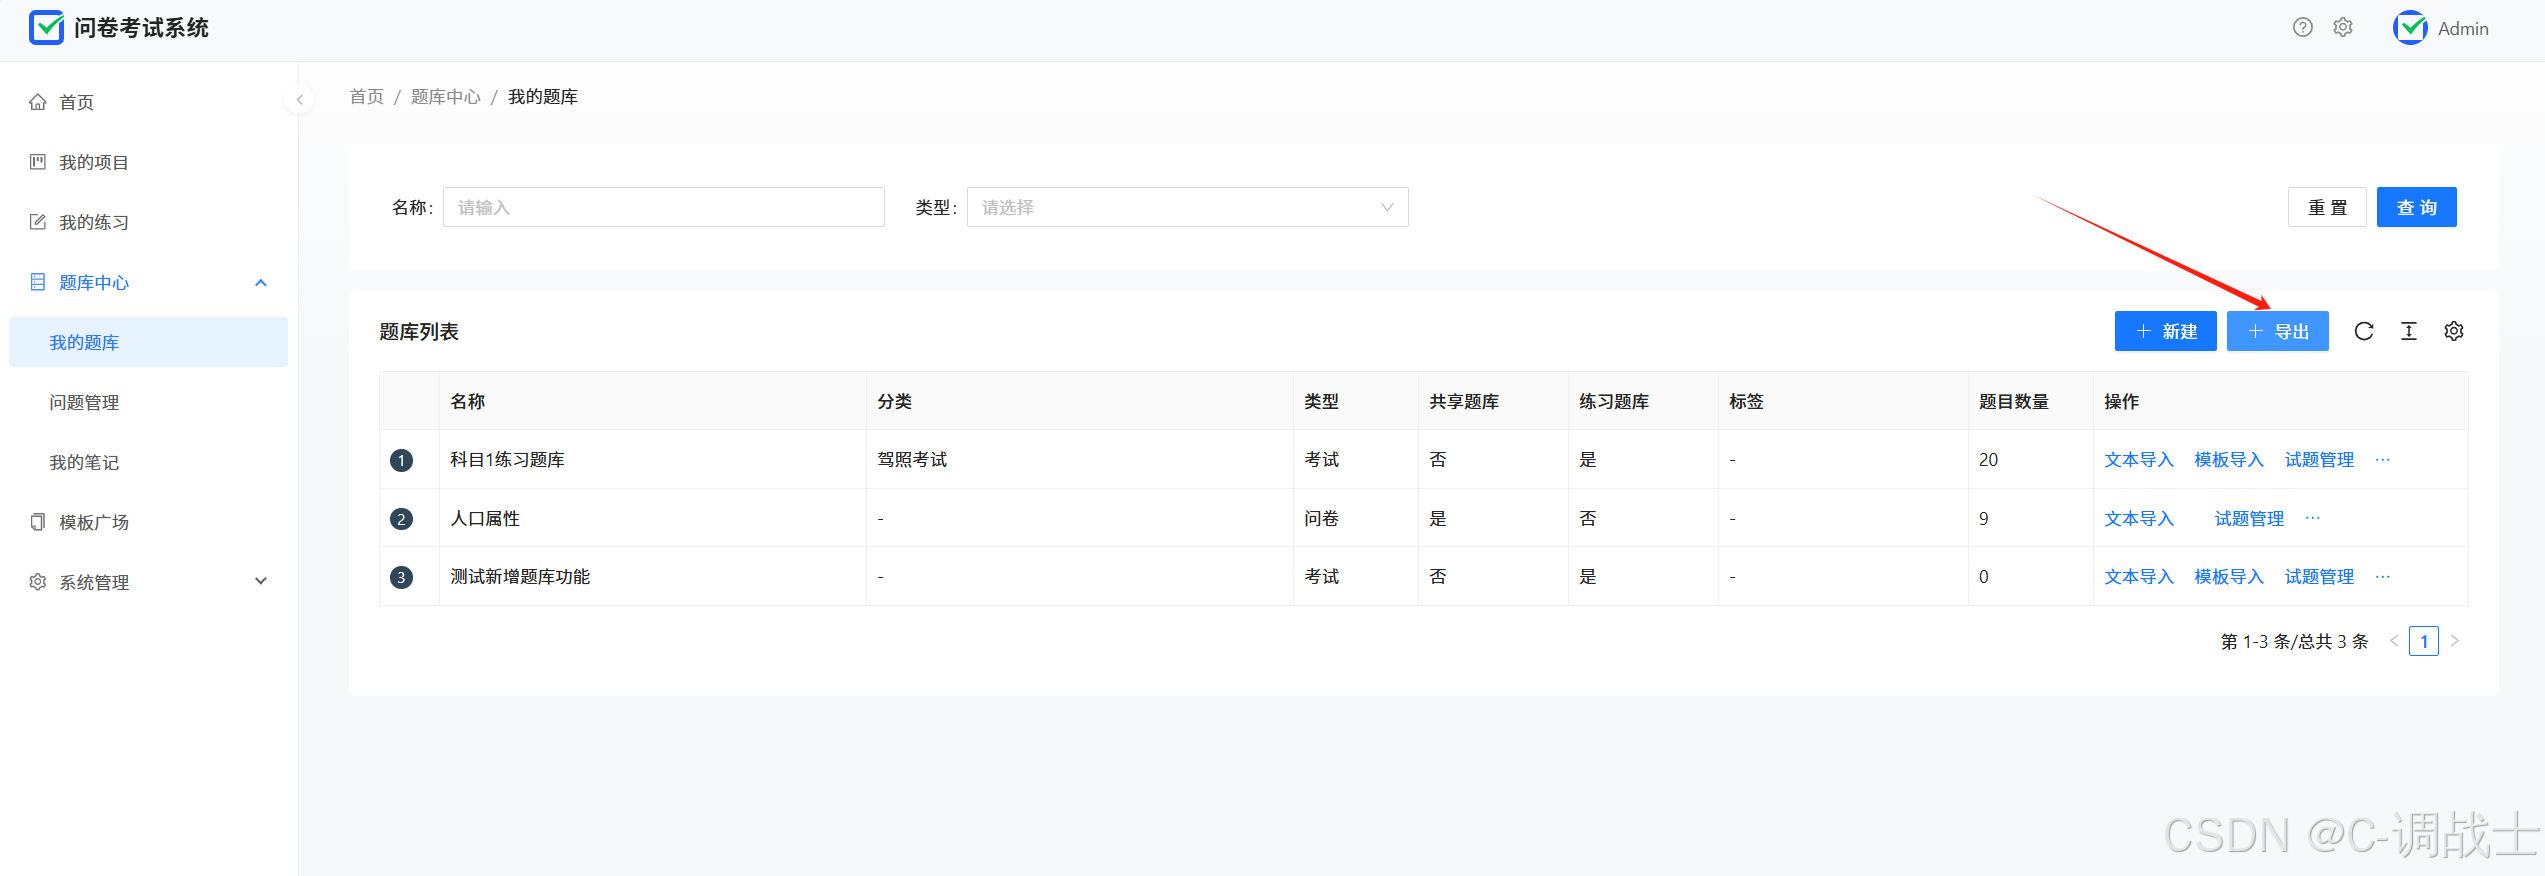Go to previous page arrow
2545x876 pixels.
pos(2394,641)
